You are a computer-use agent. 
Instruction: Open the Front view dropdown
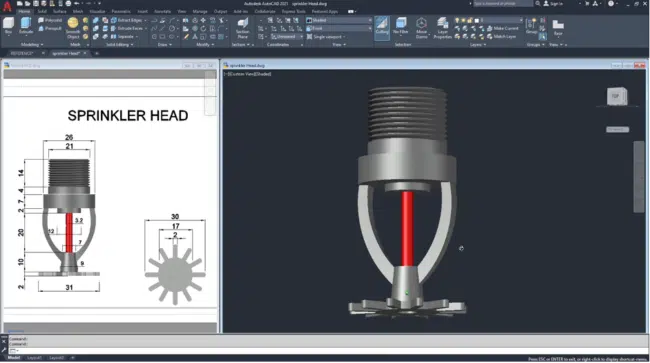click(339, 28)
